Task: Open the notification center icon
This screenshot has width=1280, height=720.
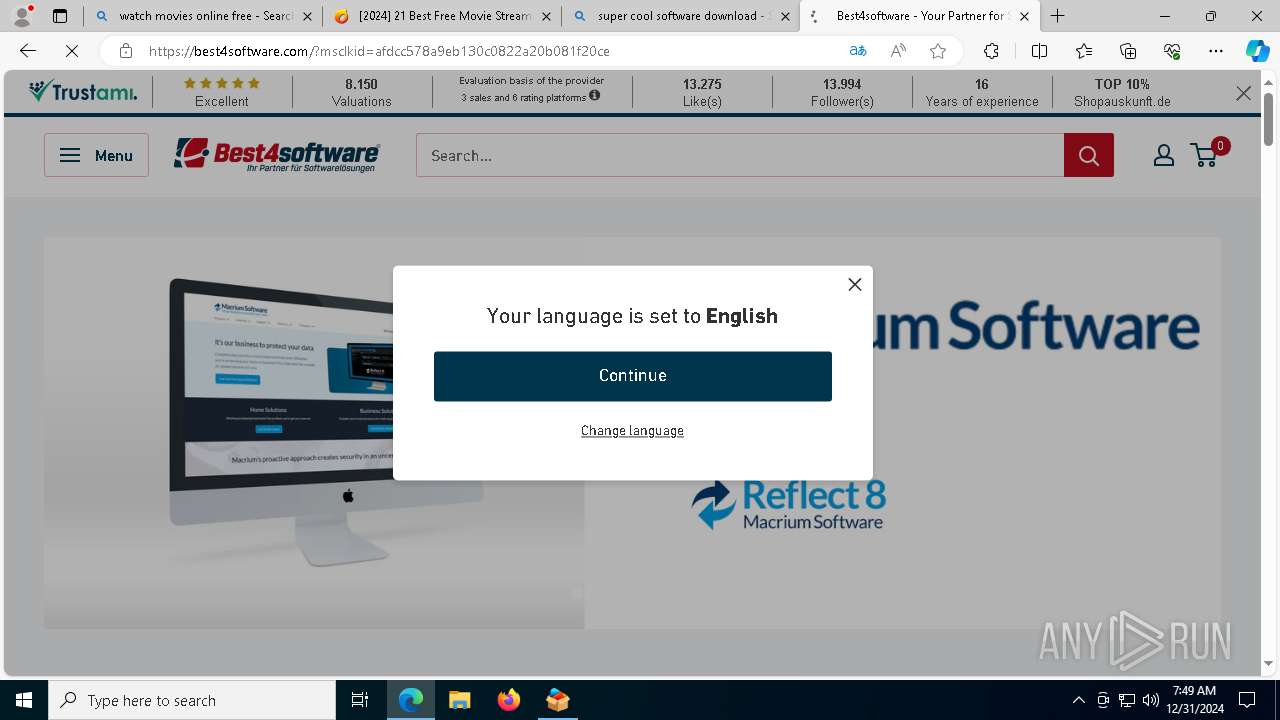Action: (x=1247, y=700)
